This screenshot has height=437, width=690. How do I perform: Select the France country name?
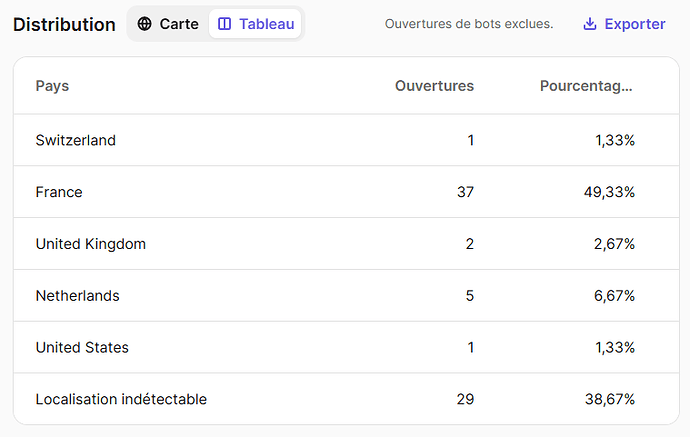coord(59,192)
